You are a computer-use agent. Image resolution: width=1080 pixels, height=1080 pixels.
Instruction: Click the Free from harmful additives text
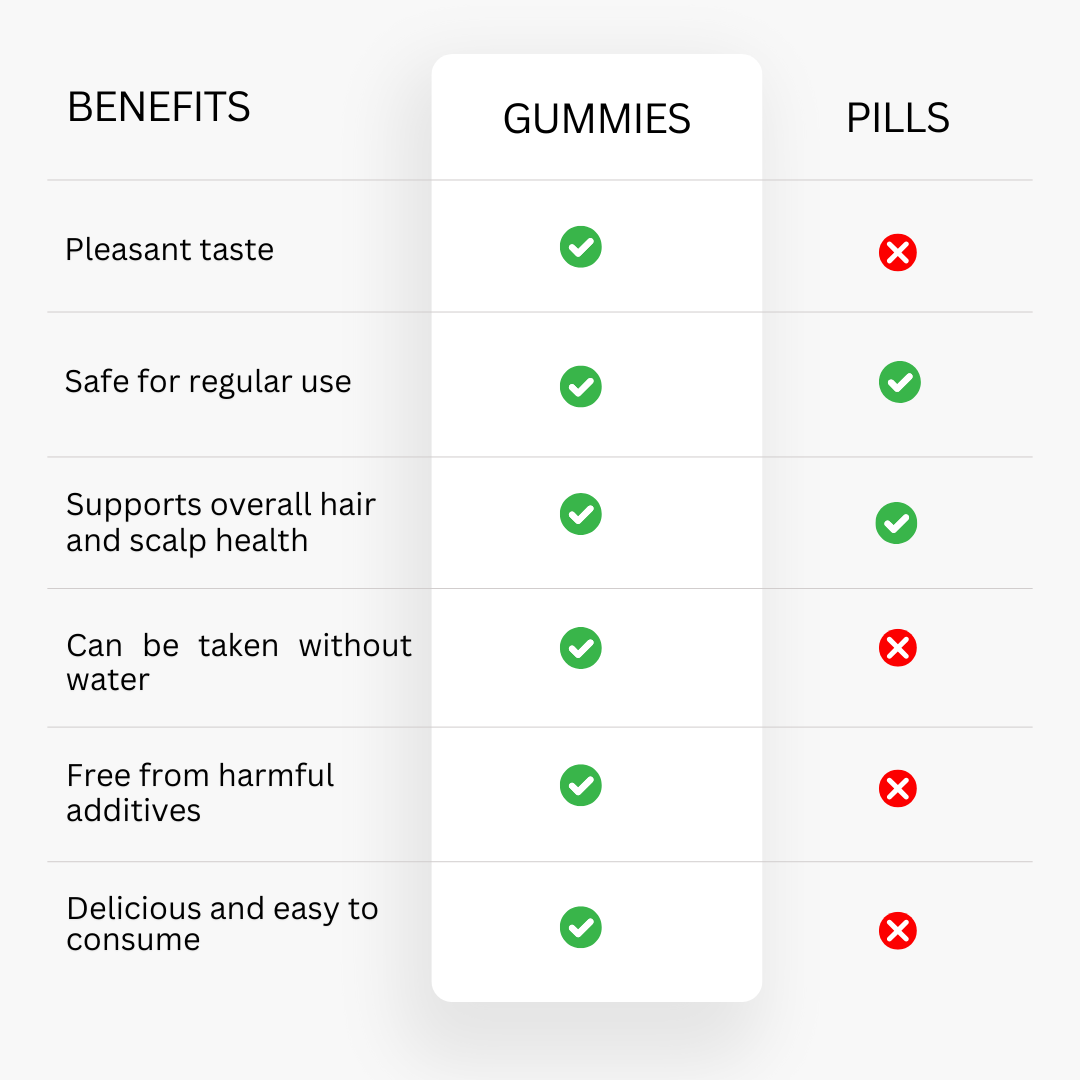(x=200, y=793)
